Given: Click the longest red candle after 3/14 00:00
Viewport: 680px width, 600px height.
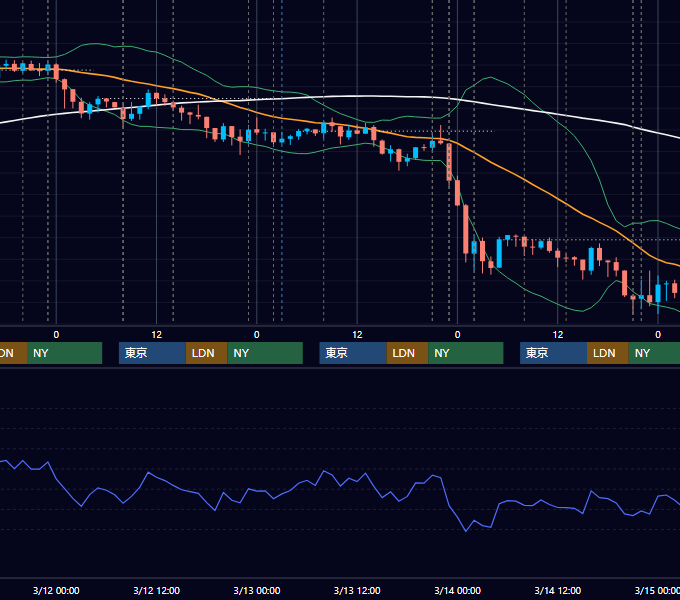Looking at the screenshot, I should click(466, 230).
